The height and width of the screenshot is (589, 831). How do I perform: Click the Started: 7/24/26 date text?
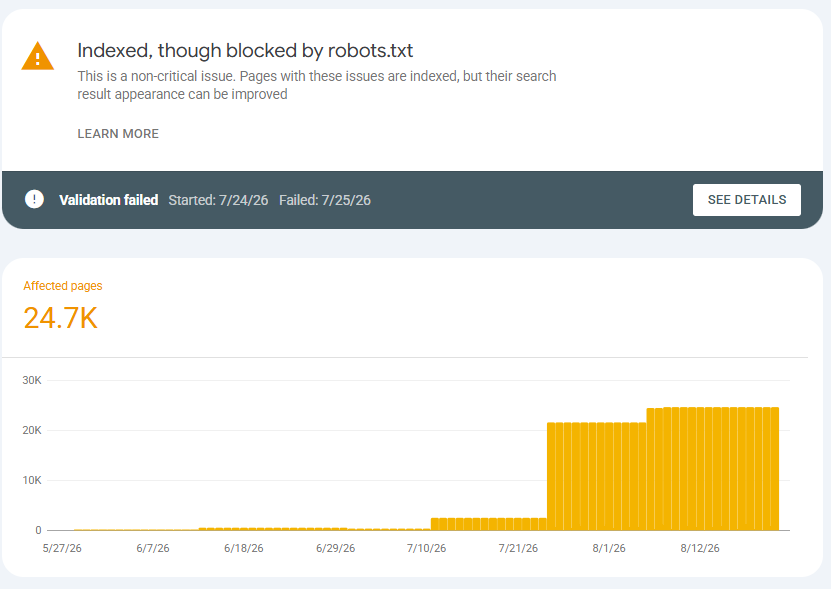tap(218, 200)
